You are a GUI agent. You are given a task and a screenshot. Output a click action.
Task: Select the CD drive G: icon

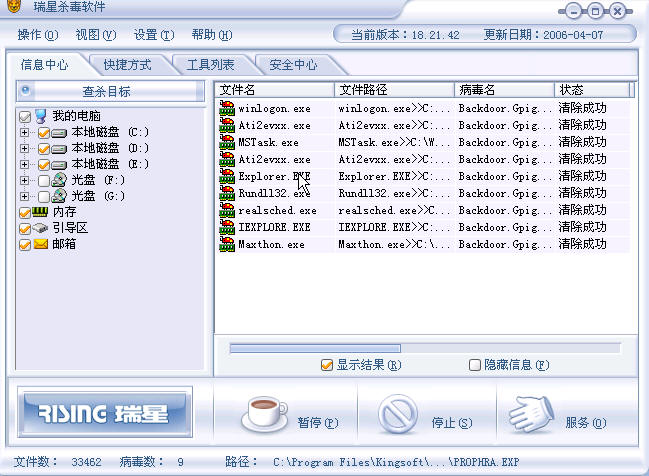tap(59, 195)
